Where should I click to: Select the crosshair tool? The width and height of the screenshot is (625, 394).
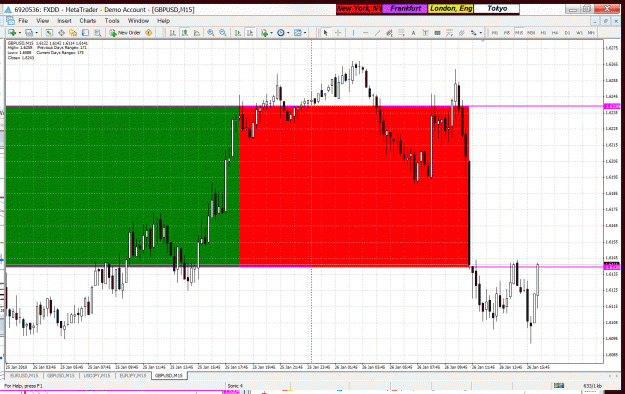tap(338, 33)
